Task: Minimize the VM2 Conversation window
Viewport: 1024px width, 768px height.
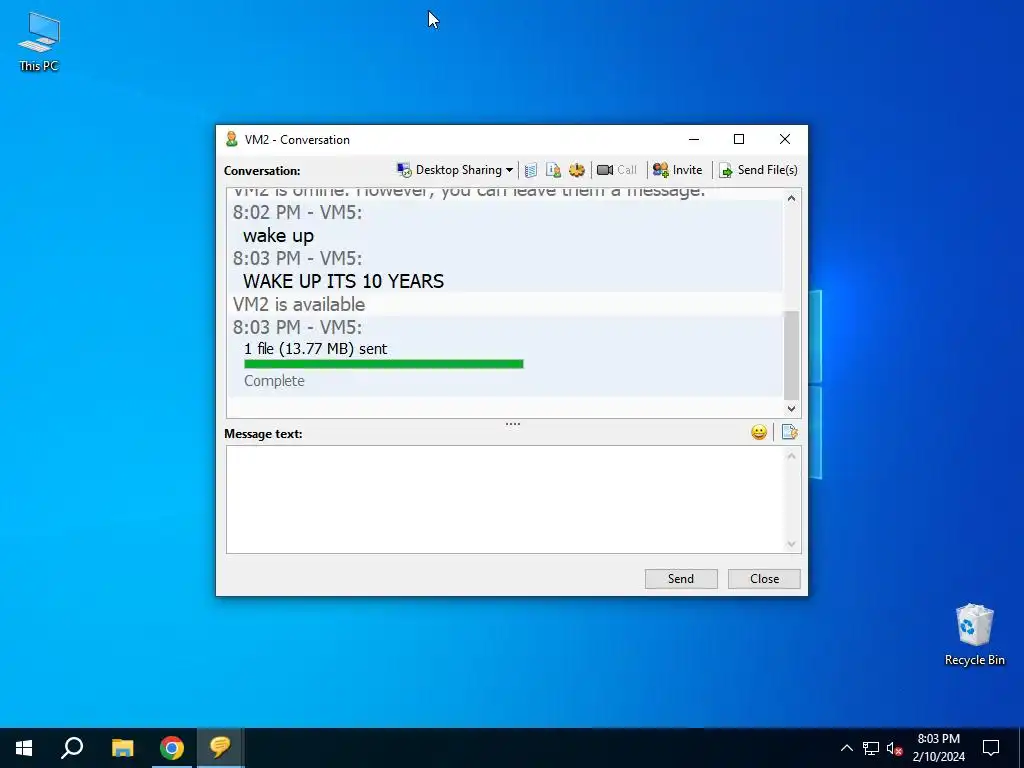Action: tap(694, 139)
